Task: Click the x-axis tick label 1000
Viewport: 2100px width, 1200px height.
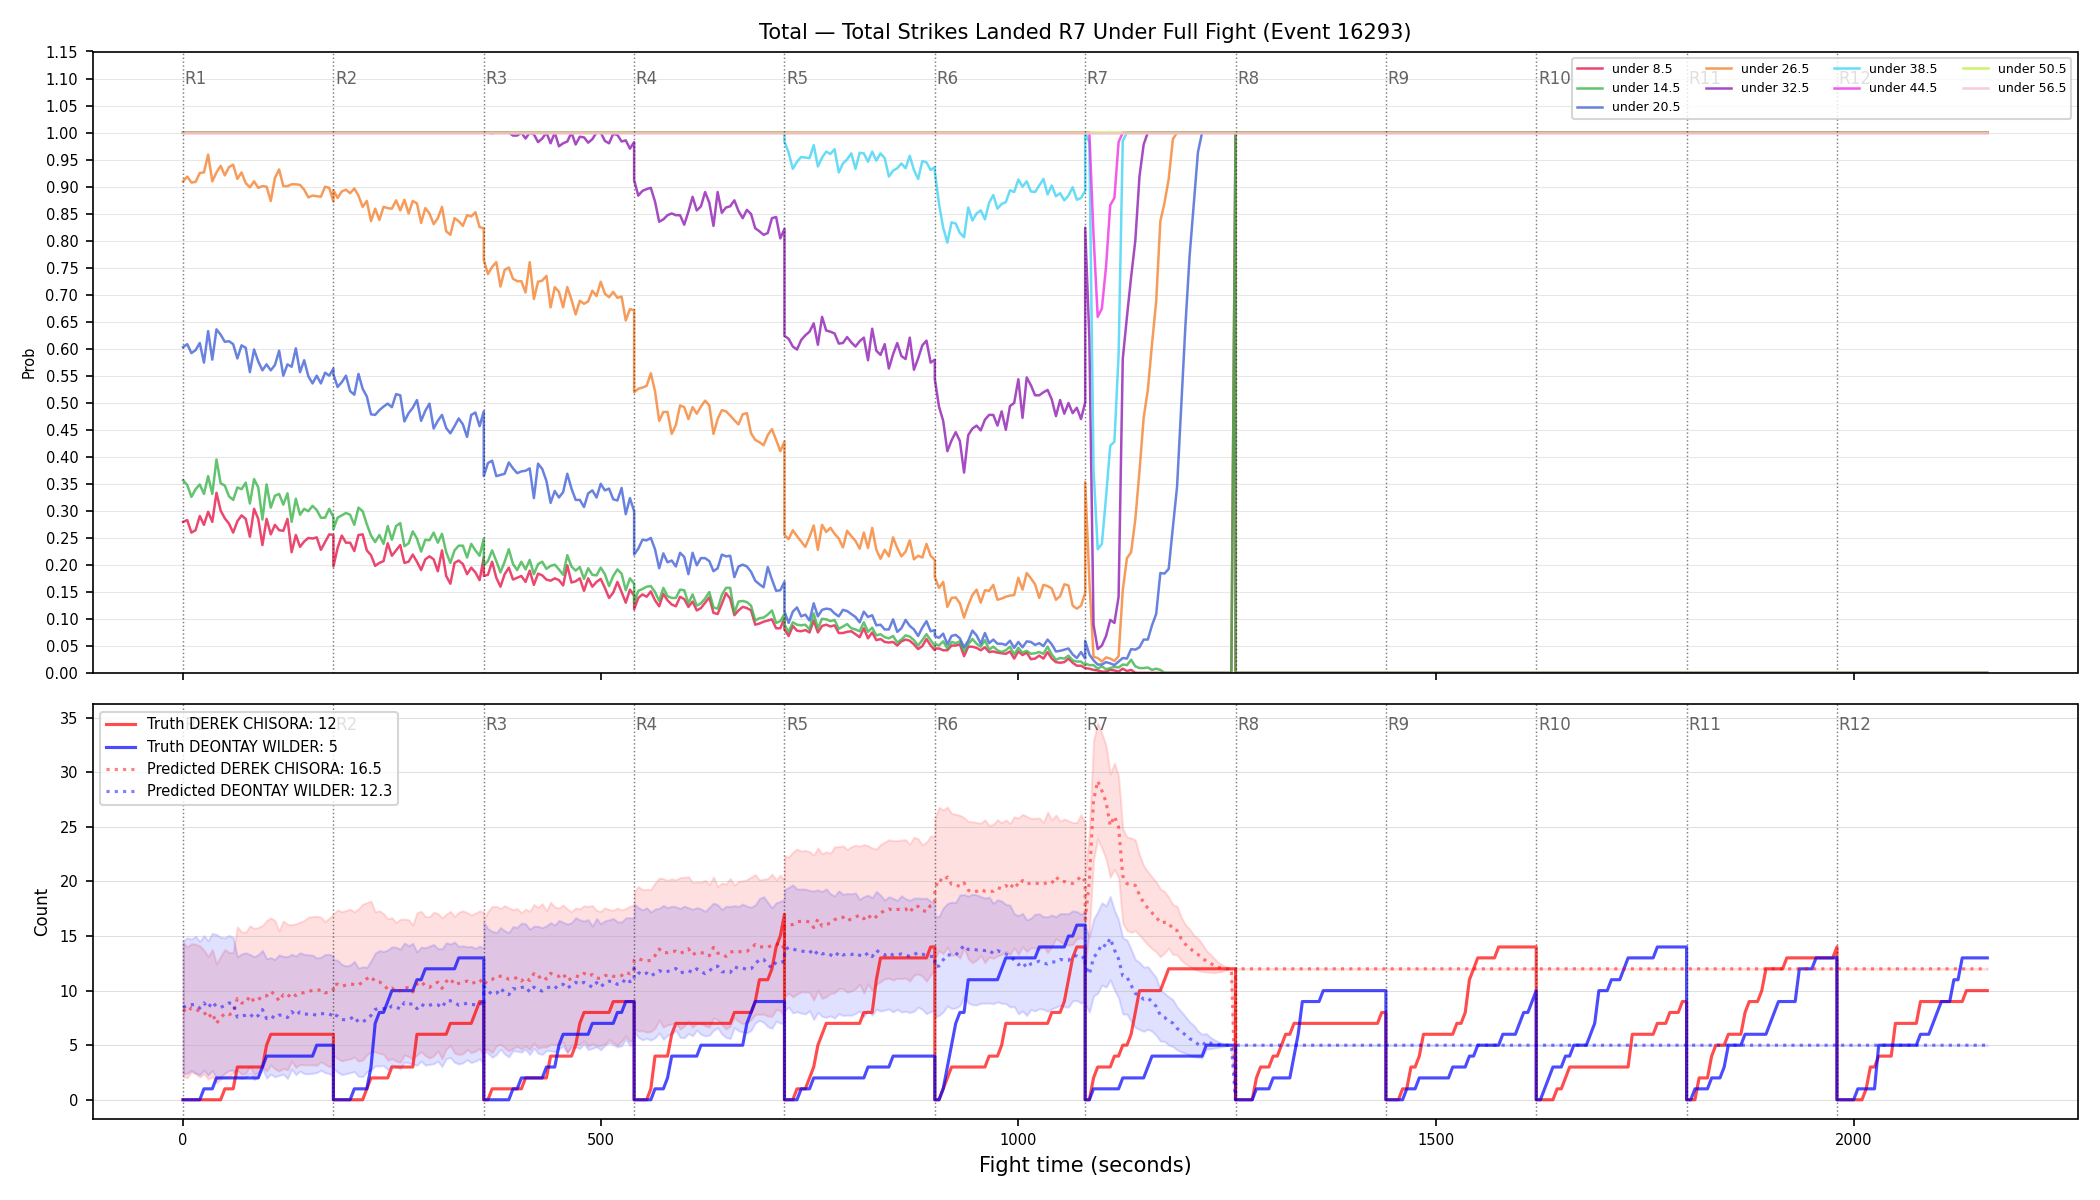Action: point(1018,1139)
